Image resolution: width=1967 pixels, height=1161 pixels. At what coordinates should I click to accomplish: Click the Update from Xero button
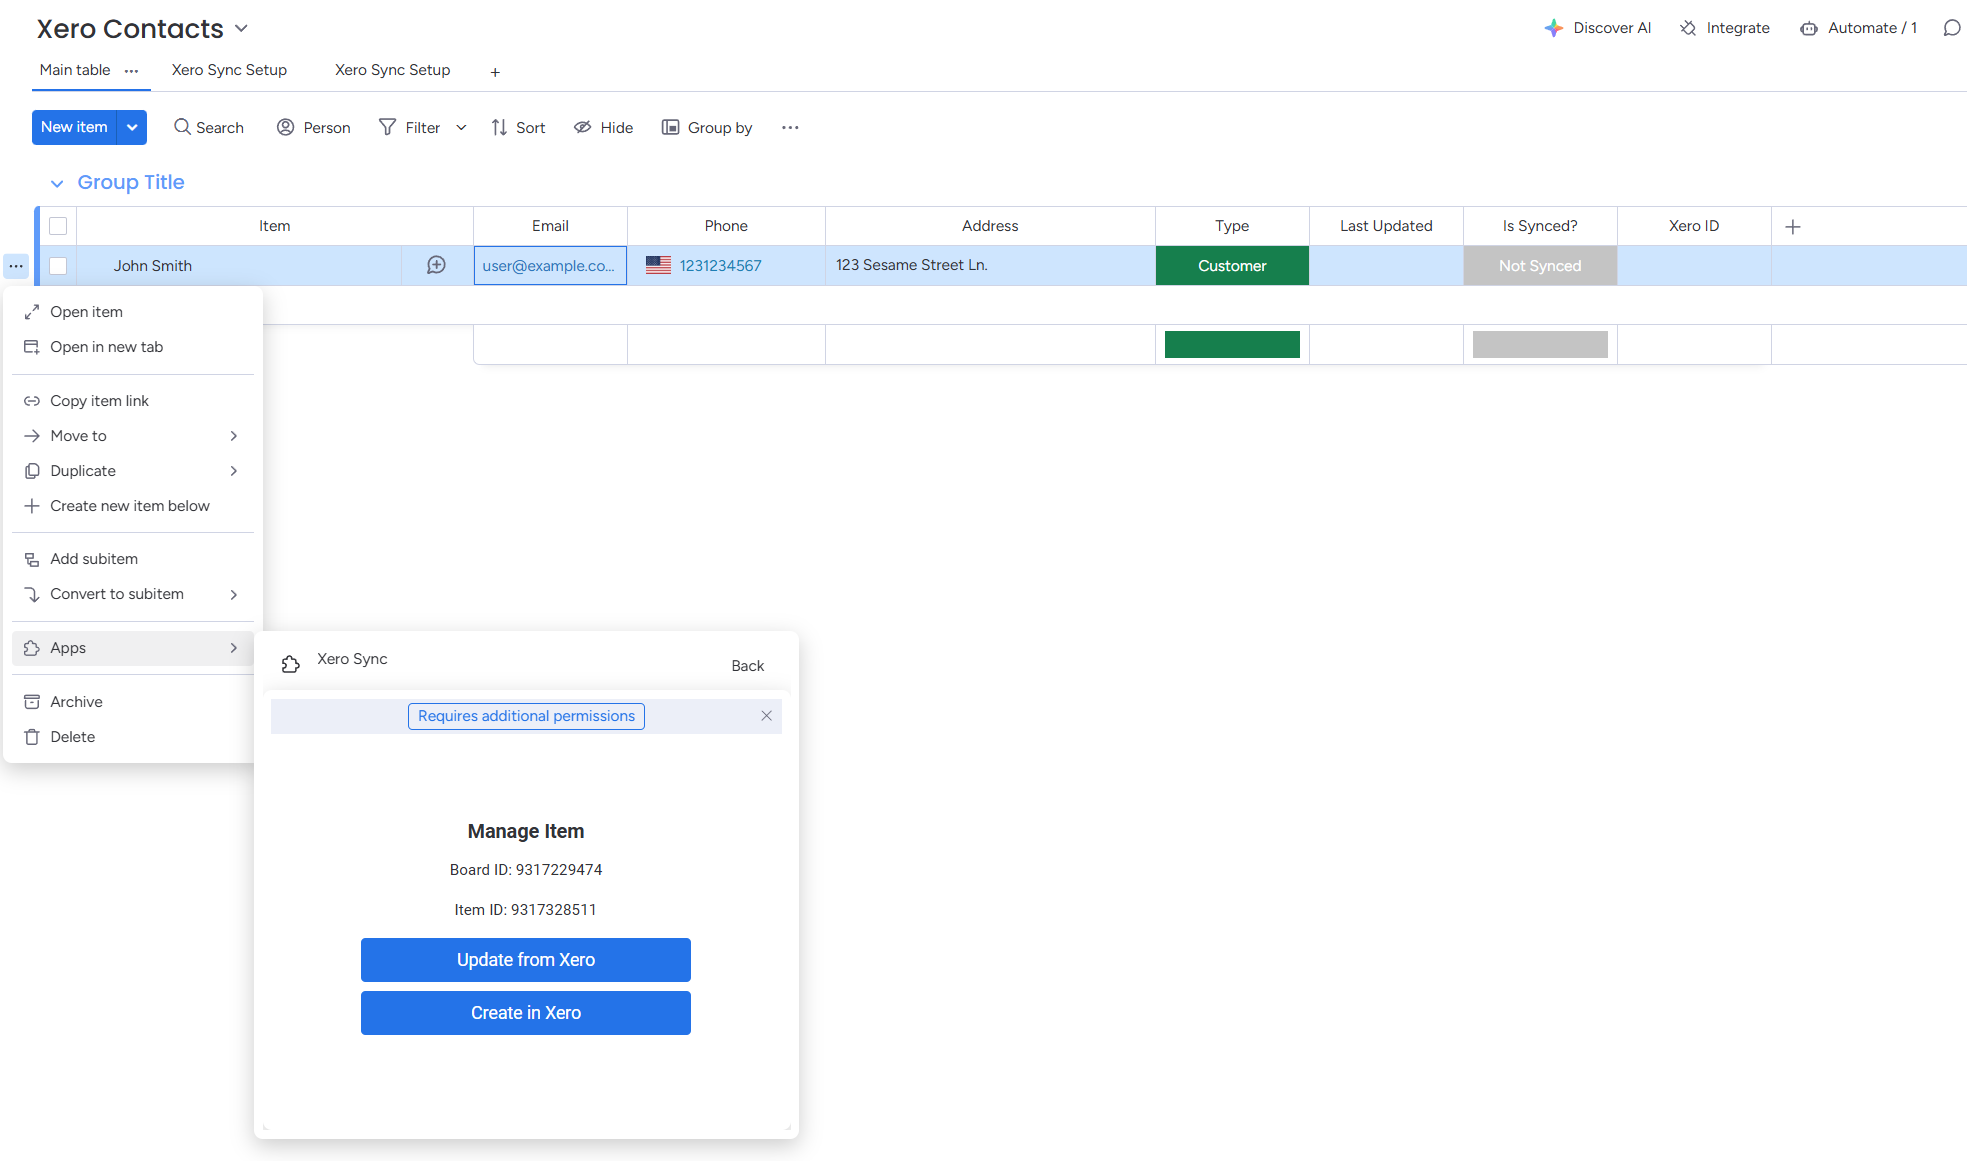pos(525,959)
